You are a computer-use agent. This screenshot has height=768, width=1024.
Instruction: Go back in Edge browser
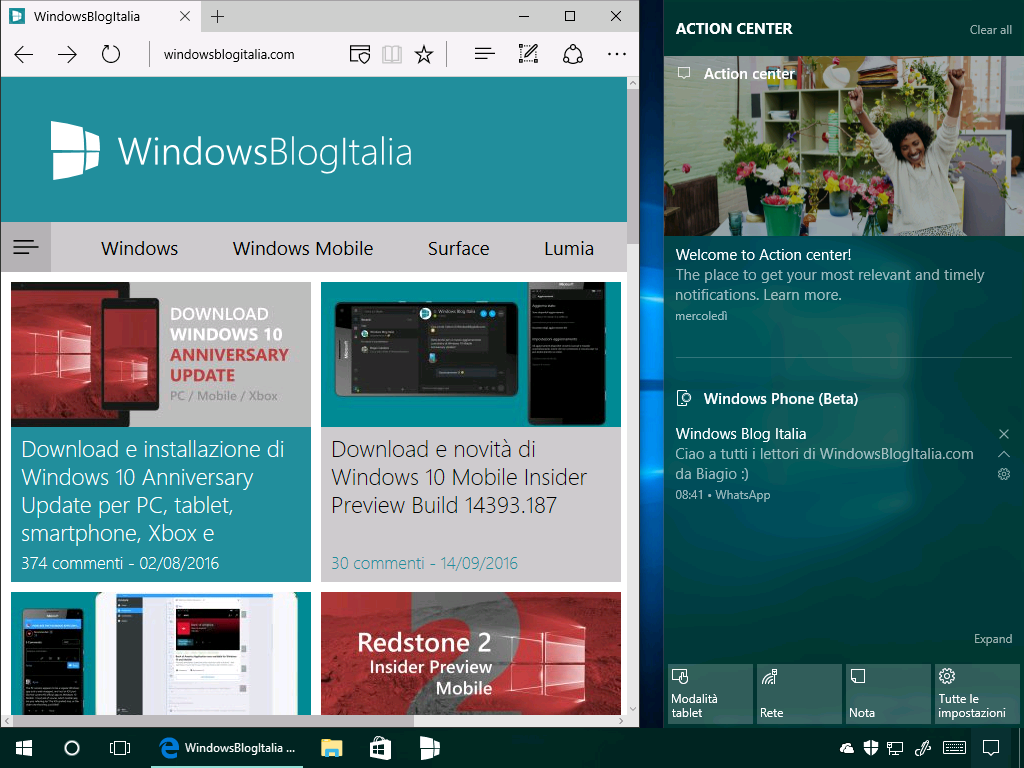(24, 54)
